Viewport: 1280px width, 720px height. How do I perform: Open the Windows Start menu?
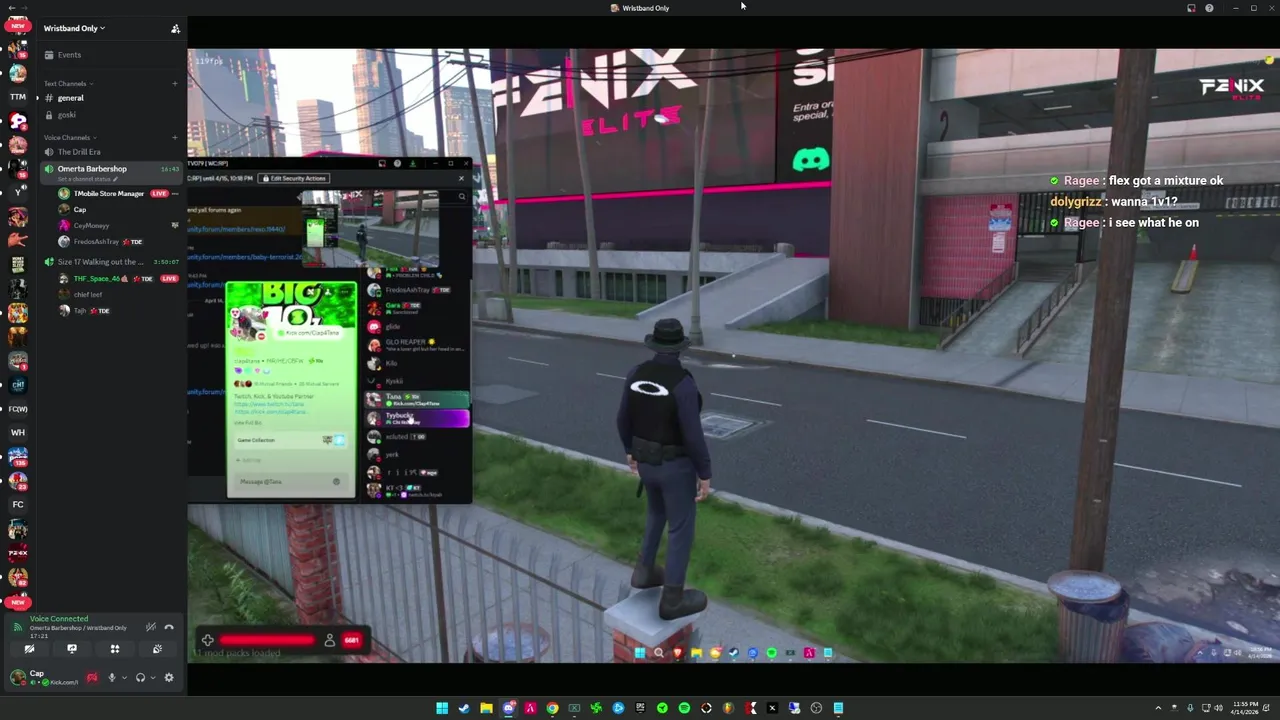(442, 708)
